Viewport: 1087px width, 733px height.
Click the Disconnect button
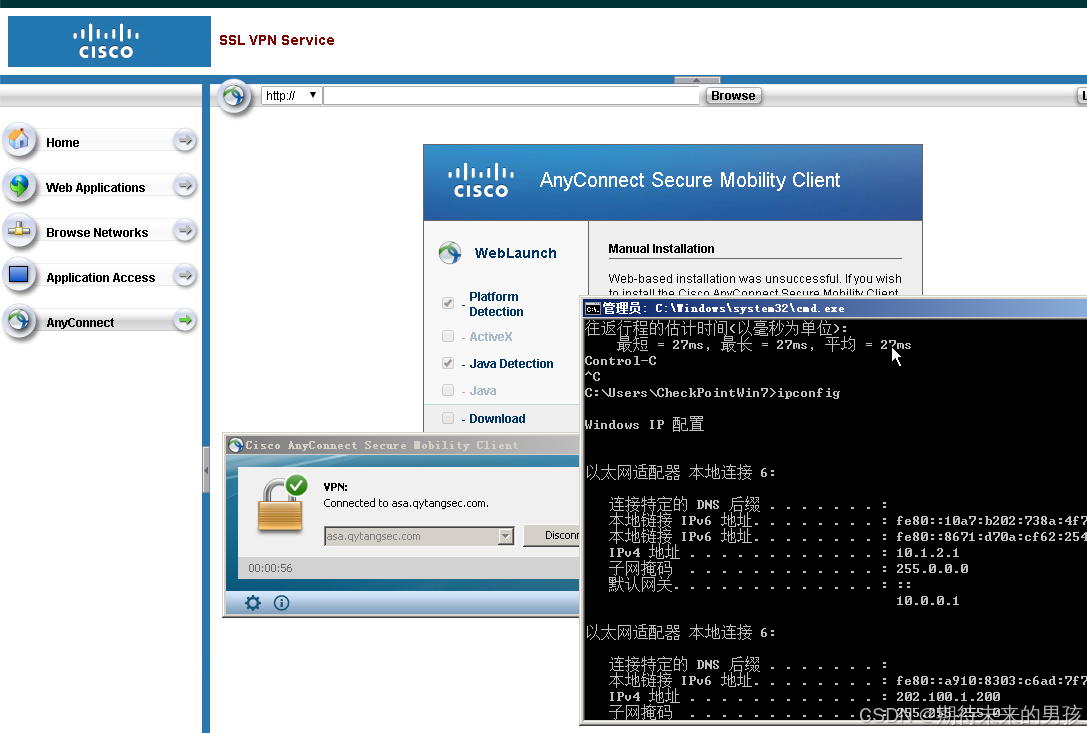point(552,535)
